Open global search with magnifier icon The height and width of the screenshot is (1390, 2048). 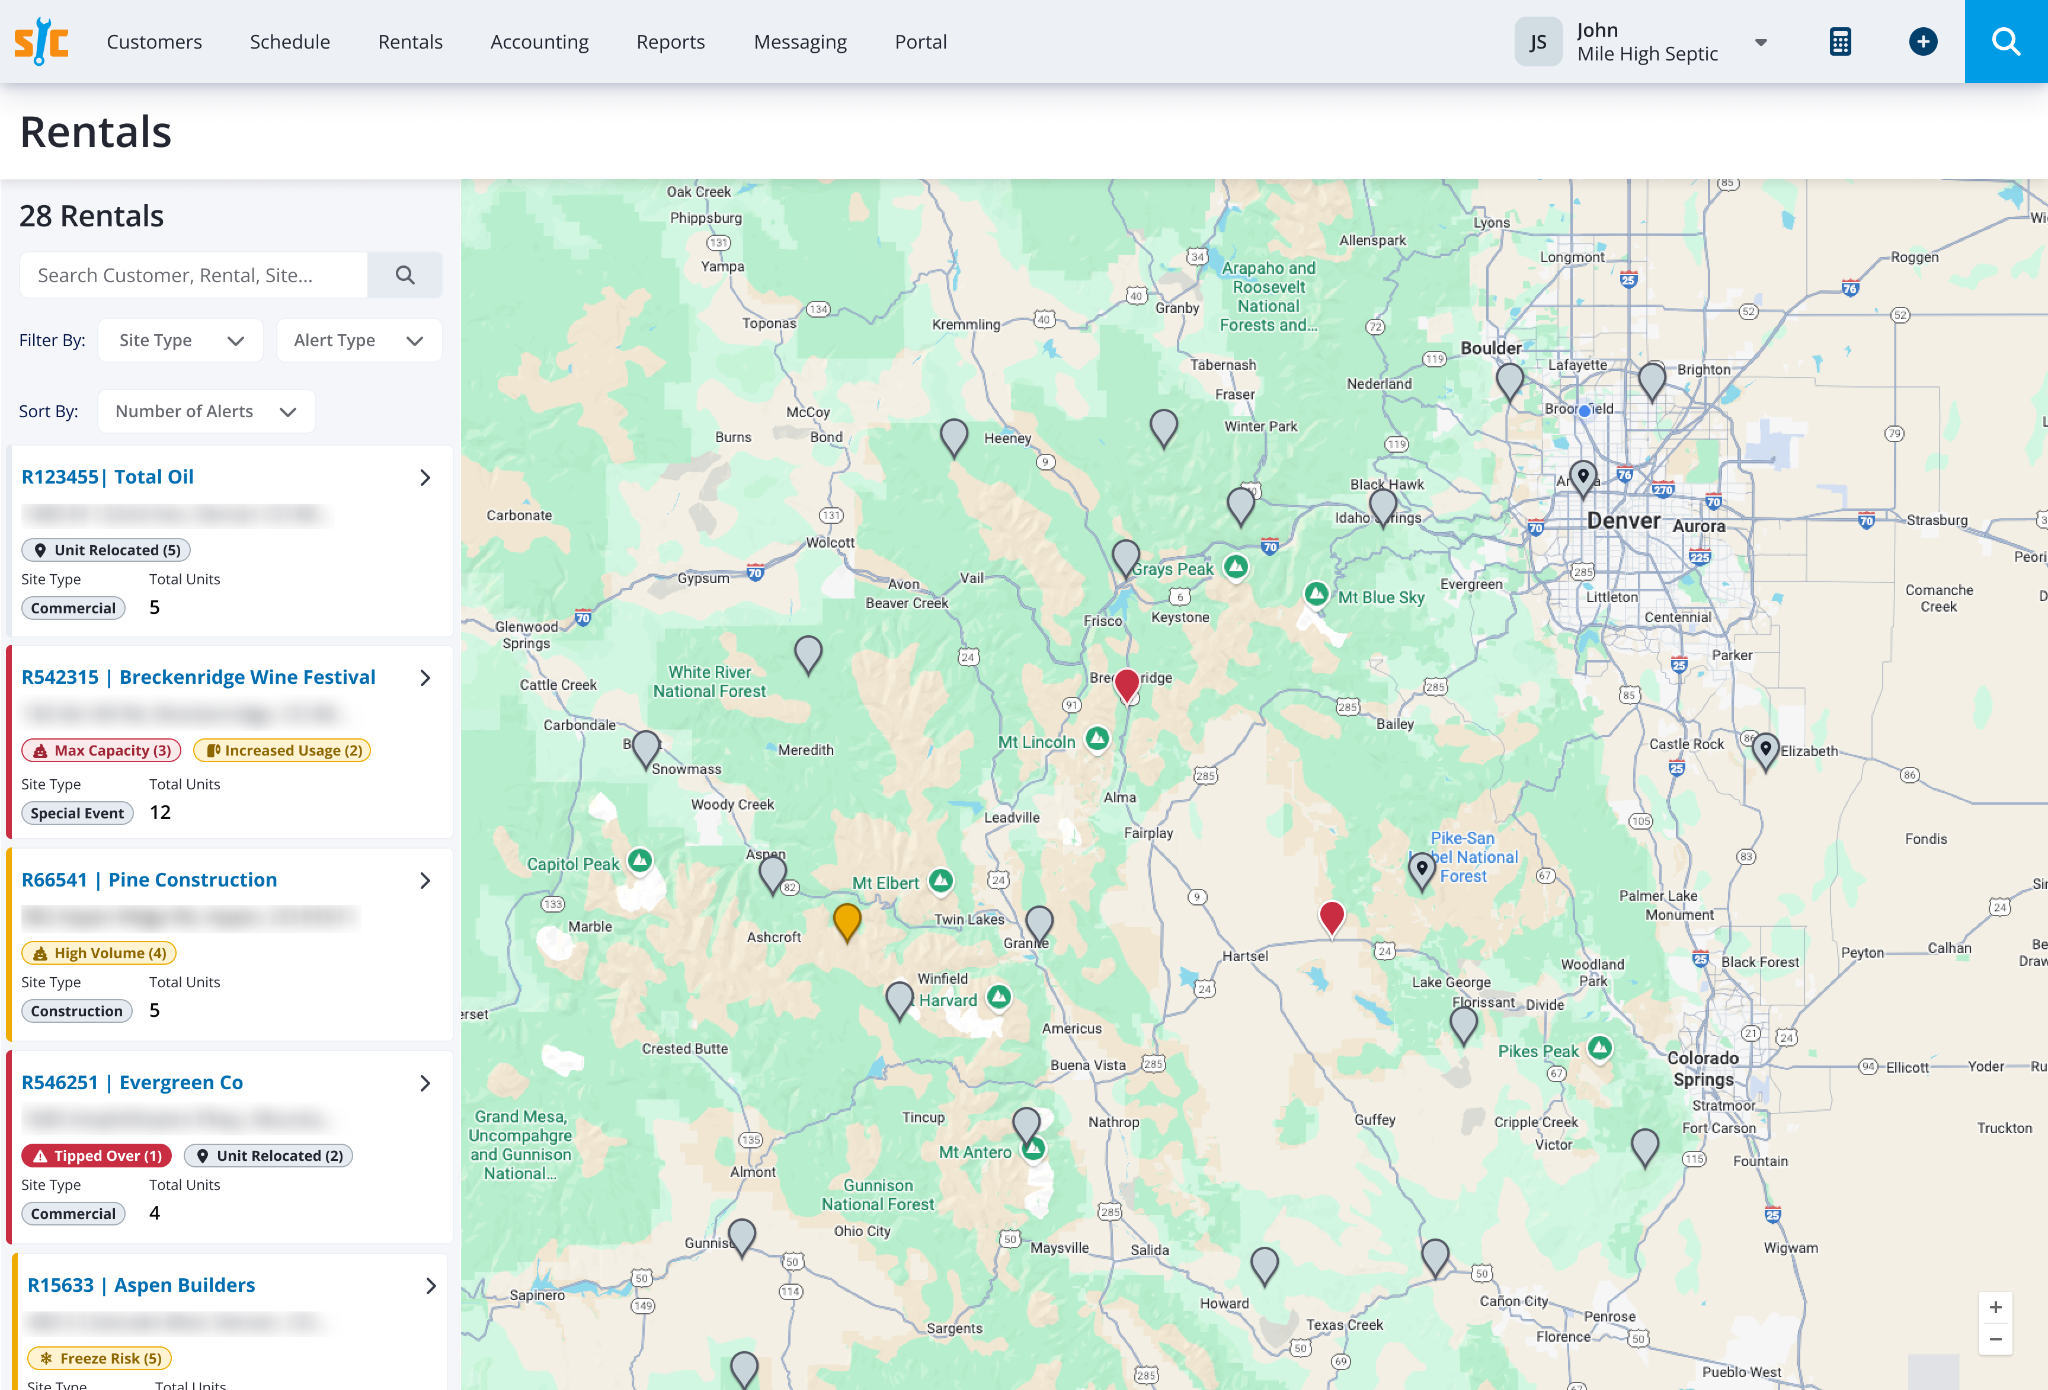tap(2006, 41)
